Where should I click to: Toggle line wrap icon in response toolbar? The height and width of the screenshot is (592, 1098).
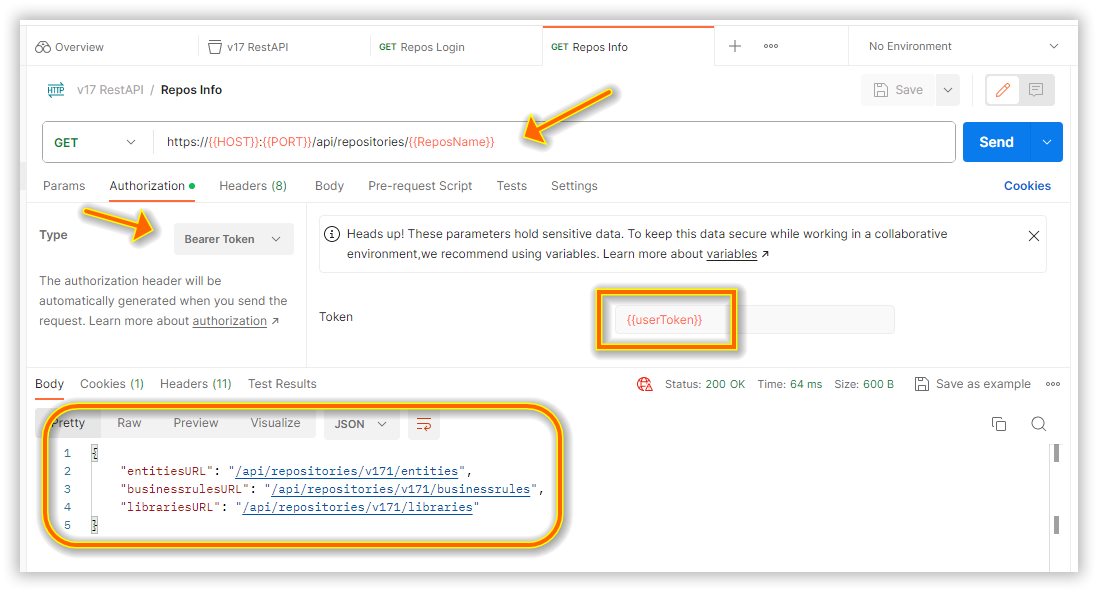424,424
